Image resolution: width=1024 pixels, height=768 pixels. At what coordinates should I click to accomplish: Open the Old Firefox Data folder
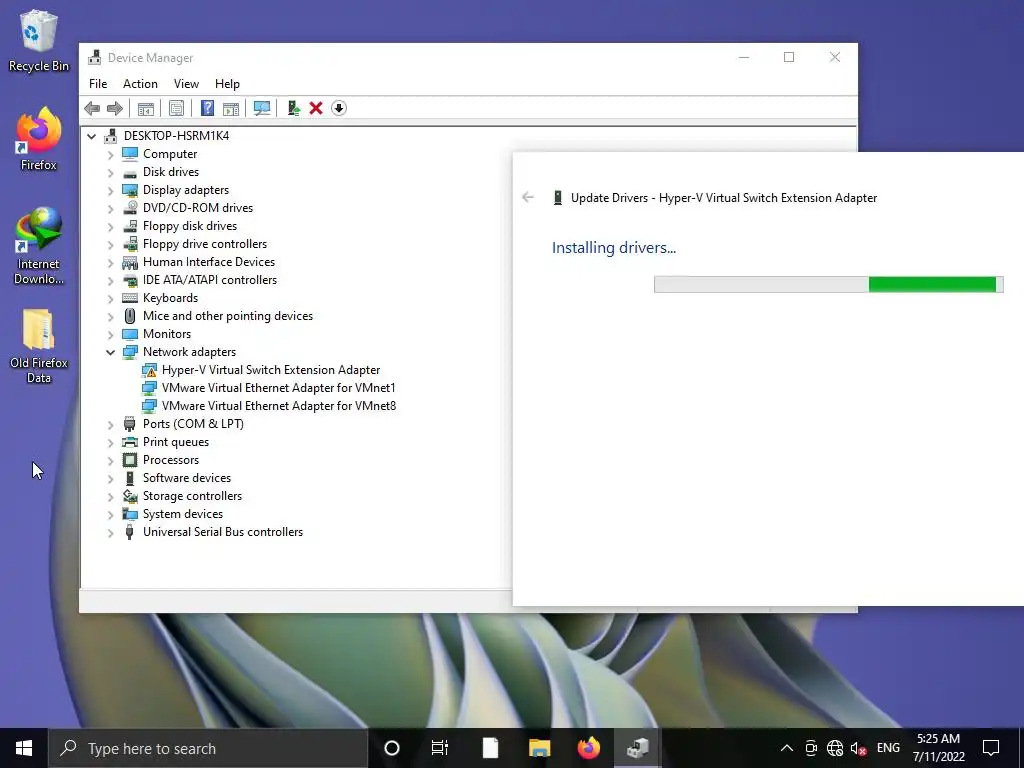coord(39,346)
